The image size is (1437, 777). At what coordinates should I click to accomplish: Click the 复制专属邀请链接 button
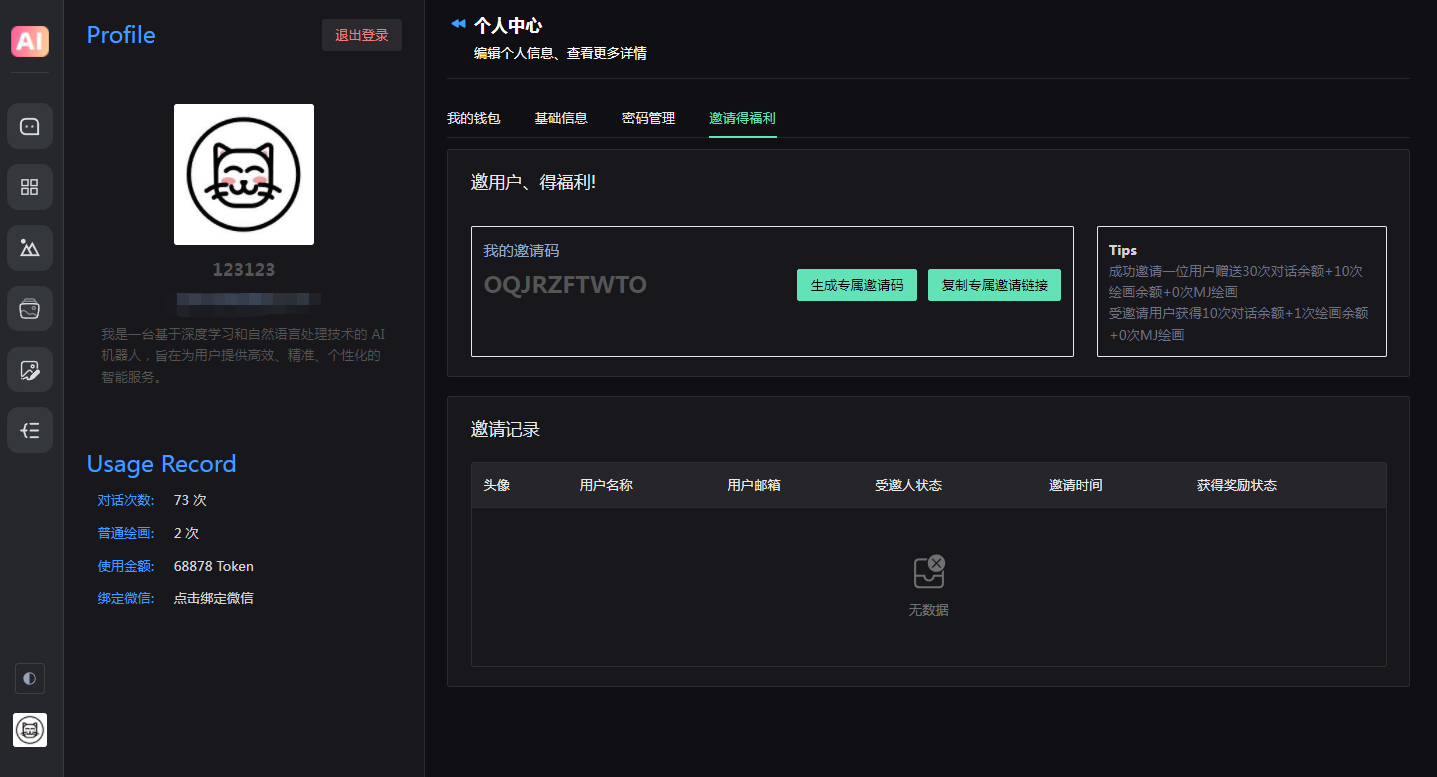[x=994, y=284]
